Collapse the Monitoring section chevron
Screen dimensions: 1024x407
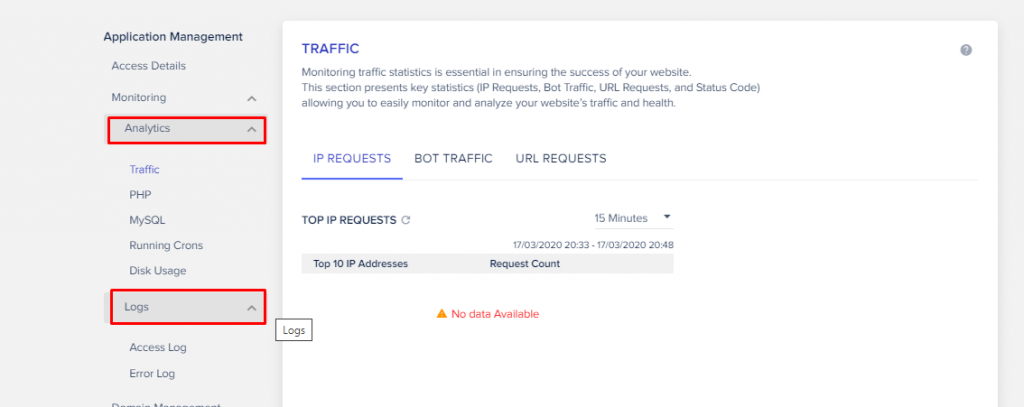tap(252, 98)
